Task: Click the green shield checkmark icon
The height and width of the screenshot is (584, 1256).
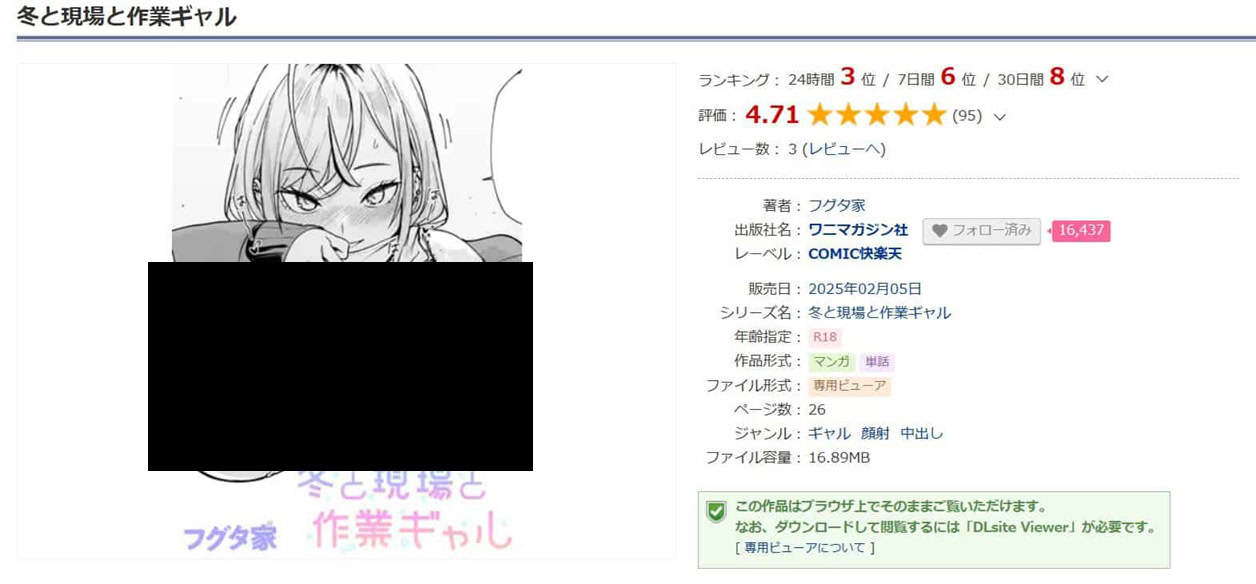Action: 716,512
